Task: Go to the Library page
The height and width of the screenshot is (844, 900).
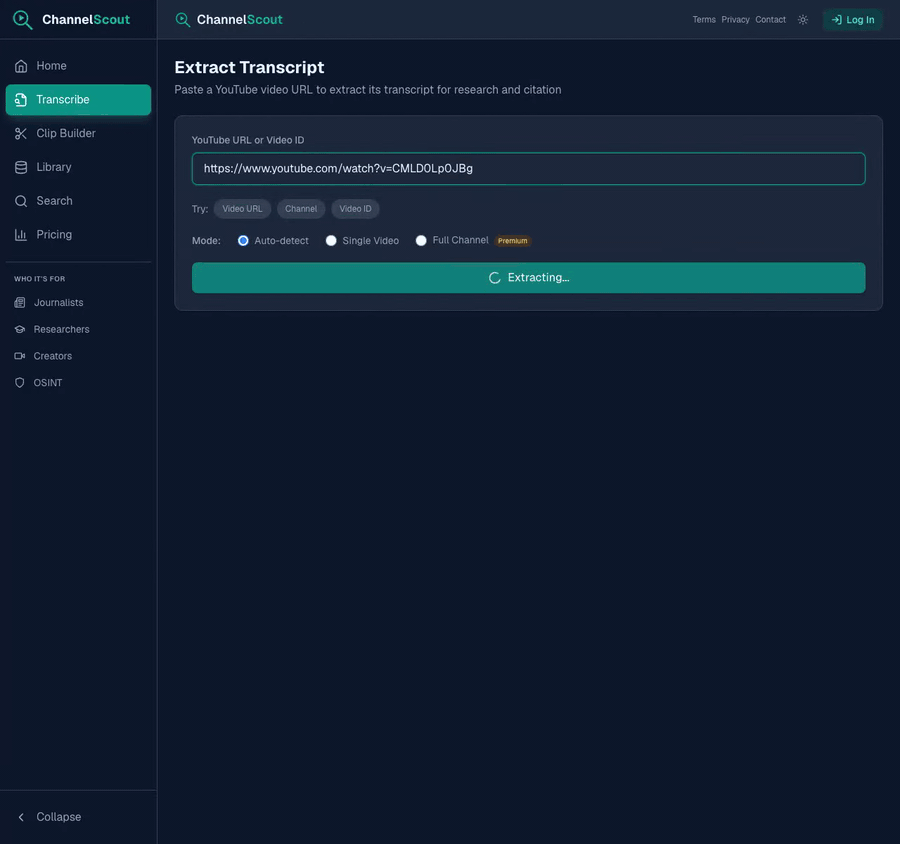Action: click(x=79, y=167)
